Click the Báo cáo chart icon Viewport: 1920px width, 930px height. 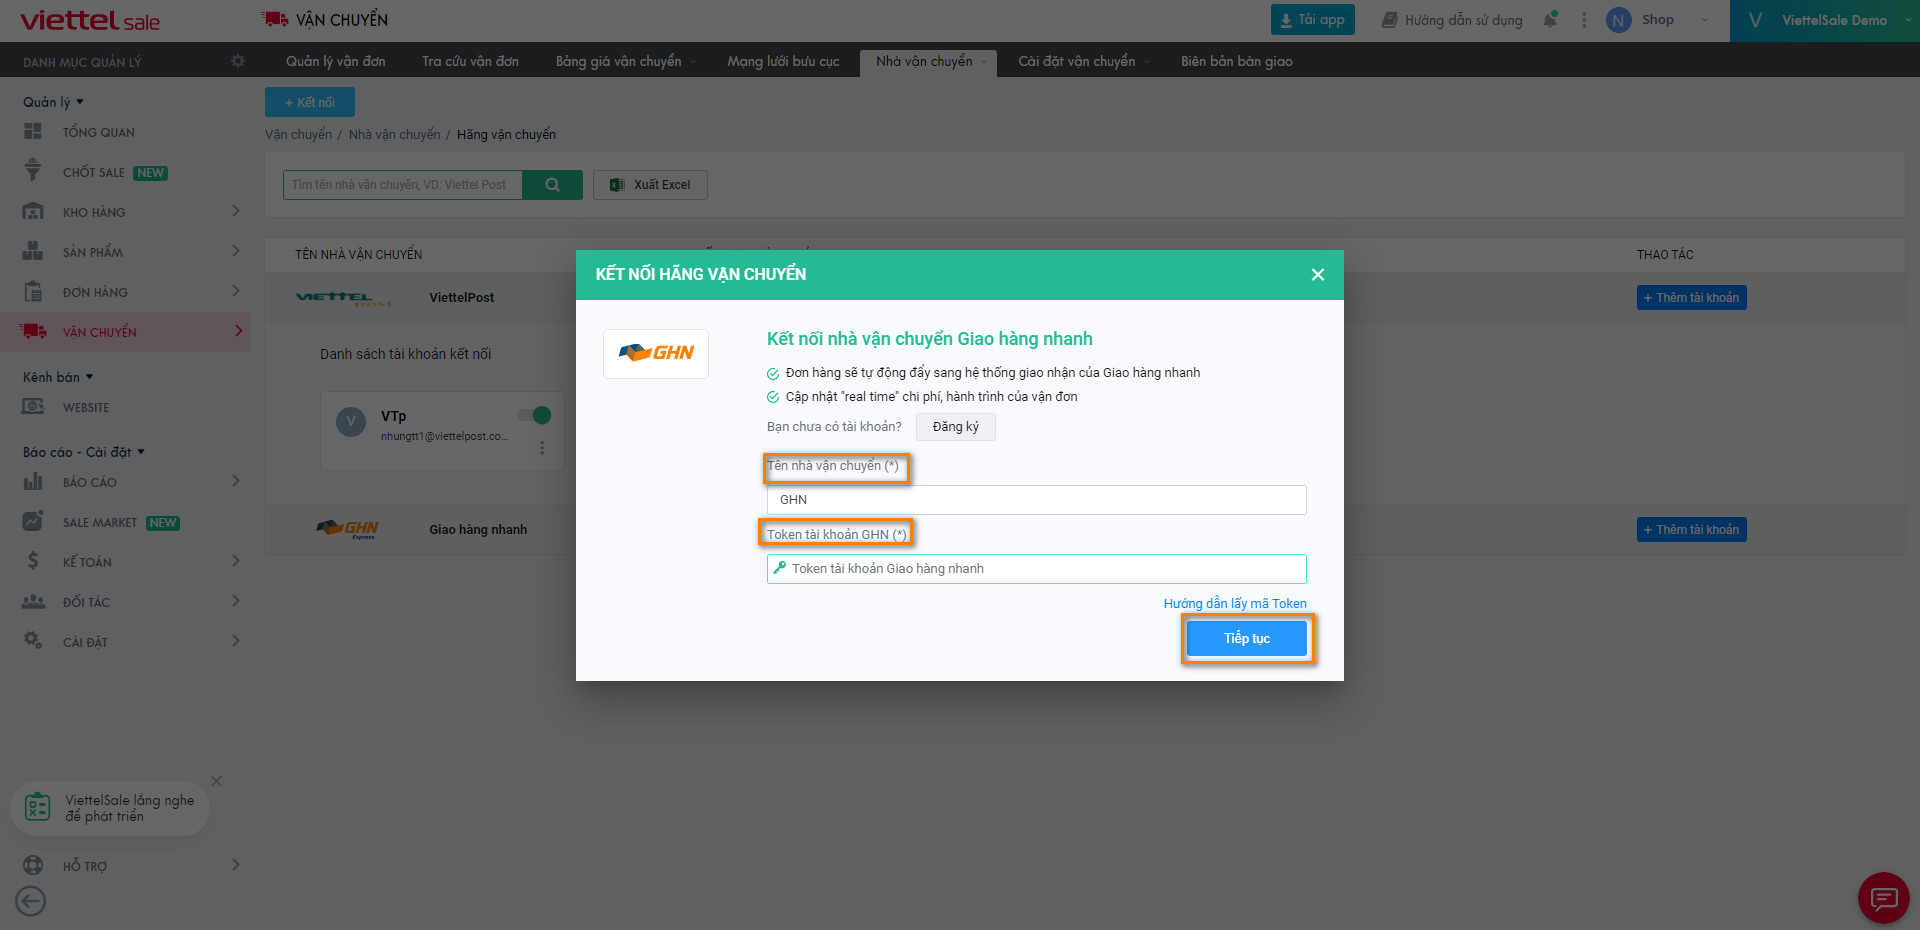pos(33,481)
